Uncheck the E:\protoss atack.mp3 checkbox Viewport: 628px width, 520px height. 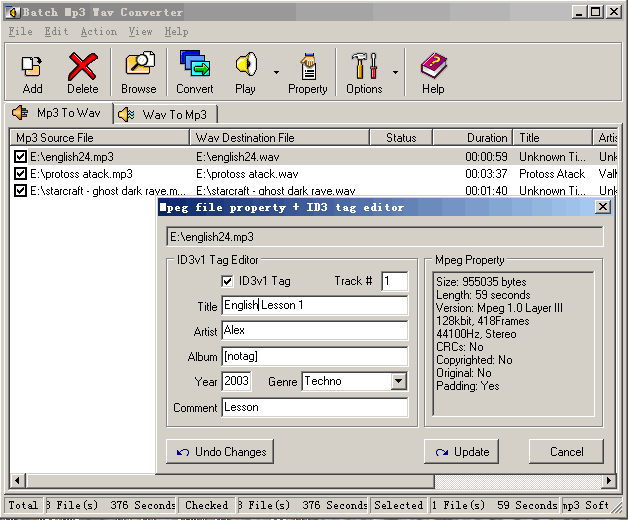click(x=20, y=173)
